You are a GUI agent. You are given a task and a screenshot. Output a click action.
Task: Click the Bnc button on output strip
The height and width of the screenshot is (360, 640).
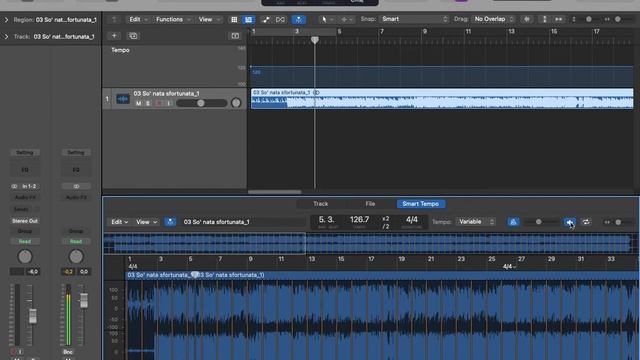[68, 351]
